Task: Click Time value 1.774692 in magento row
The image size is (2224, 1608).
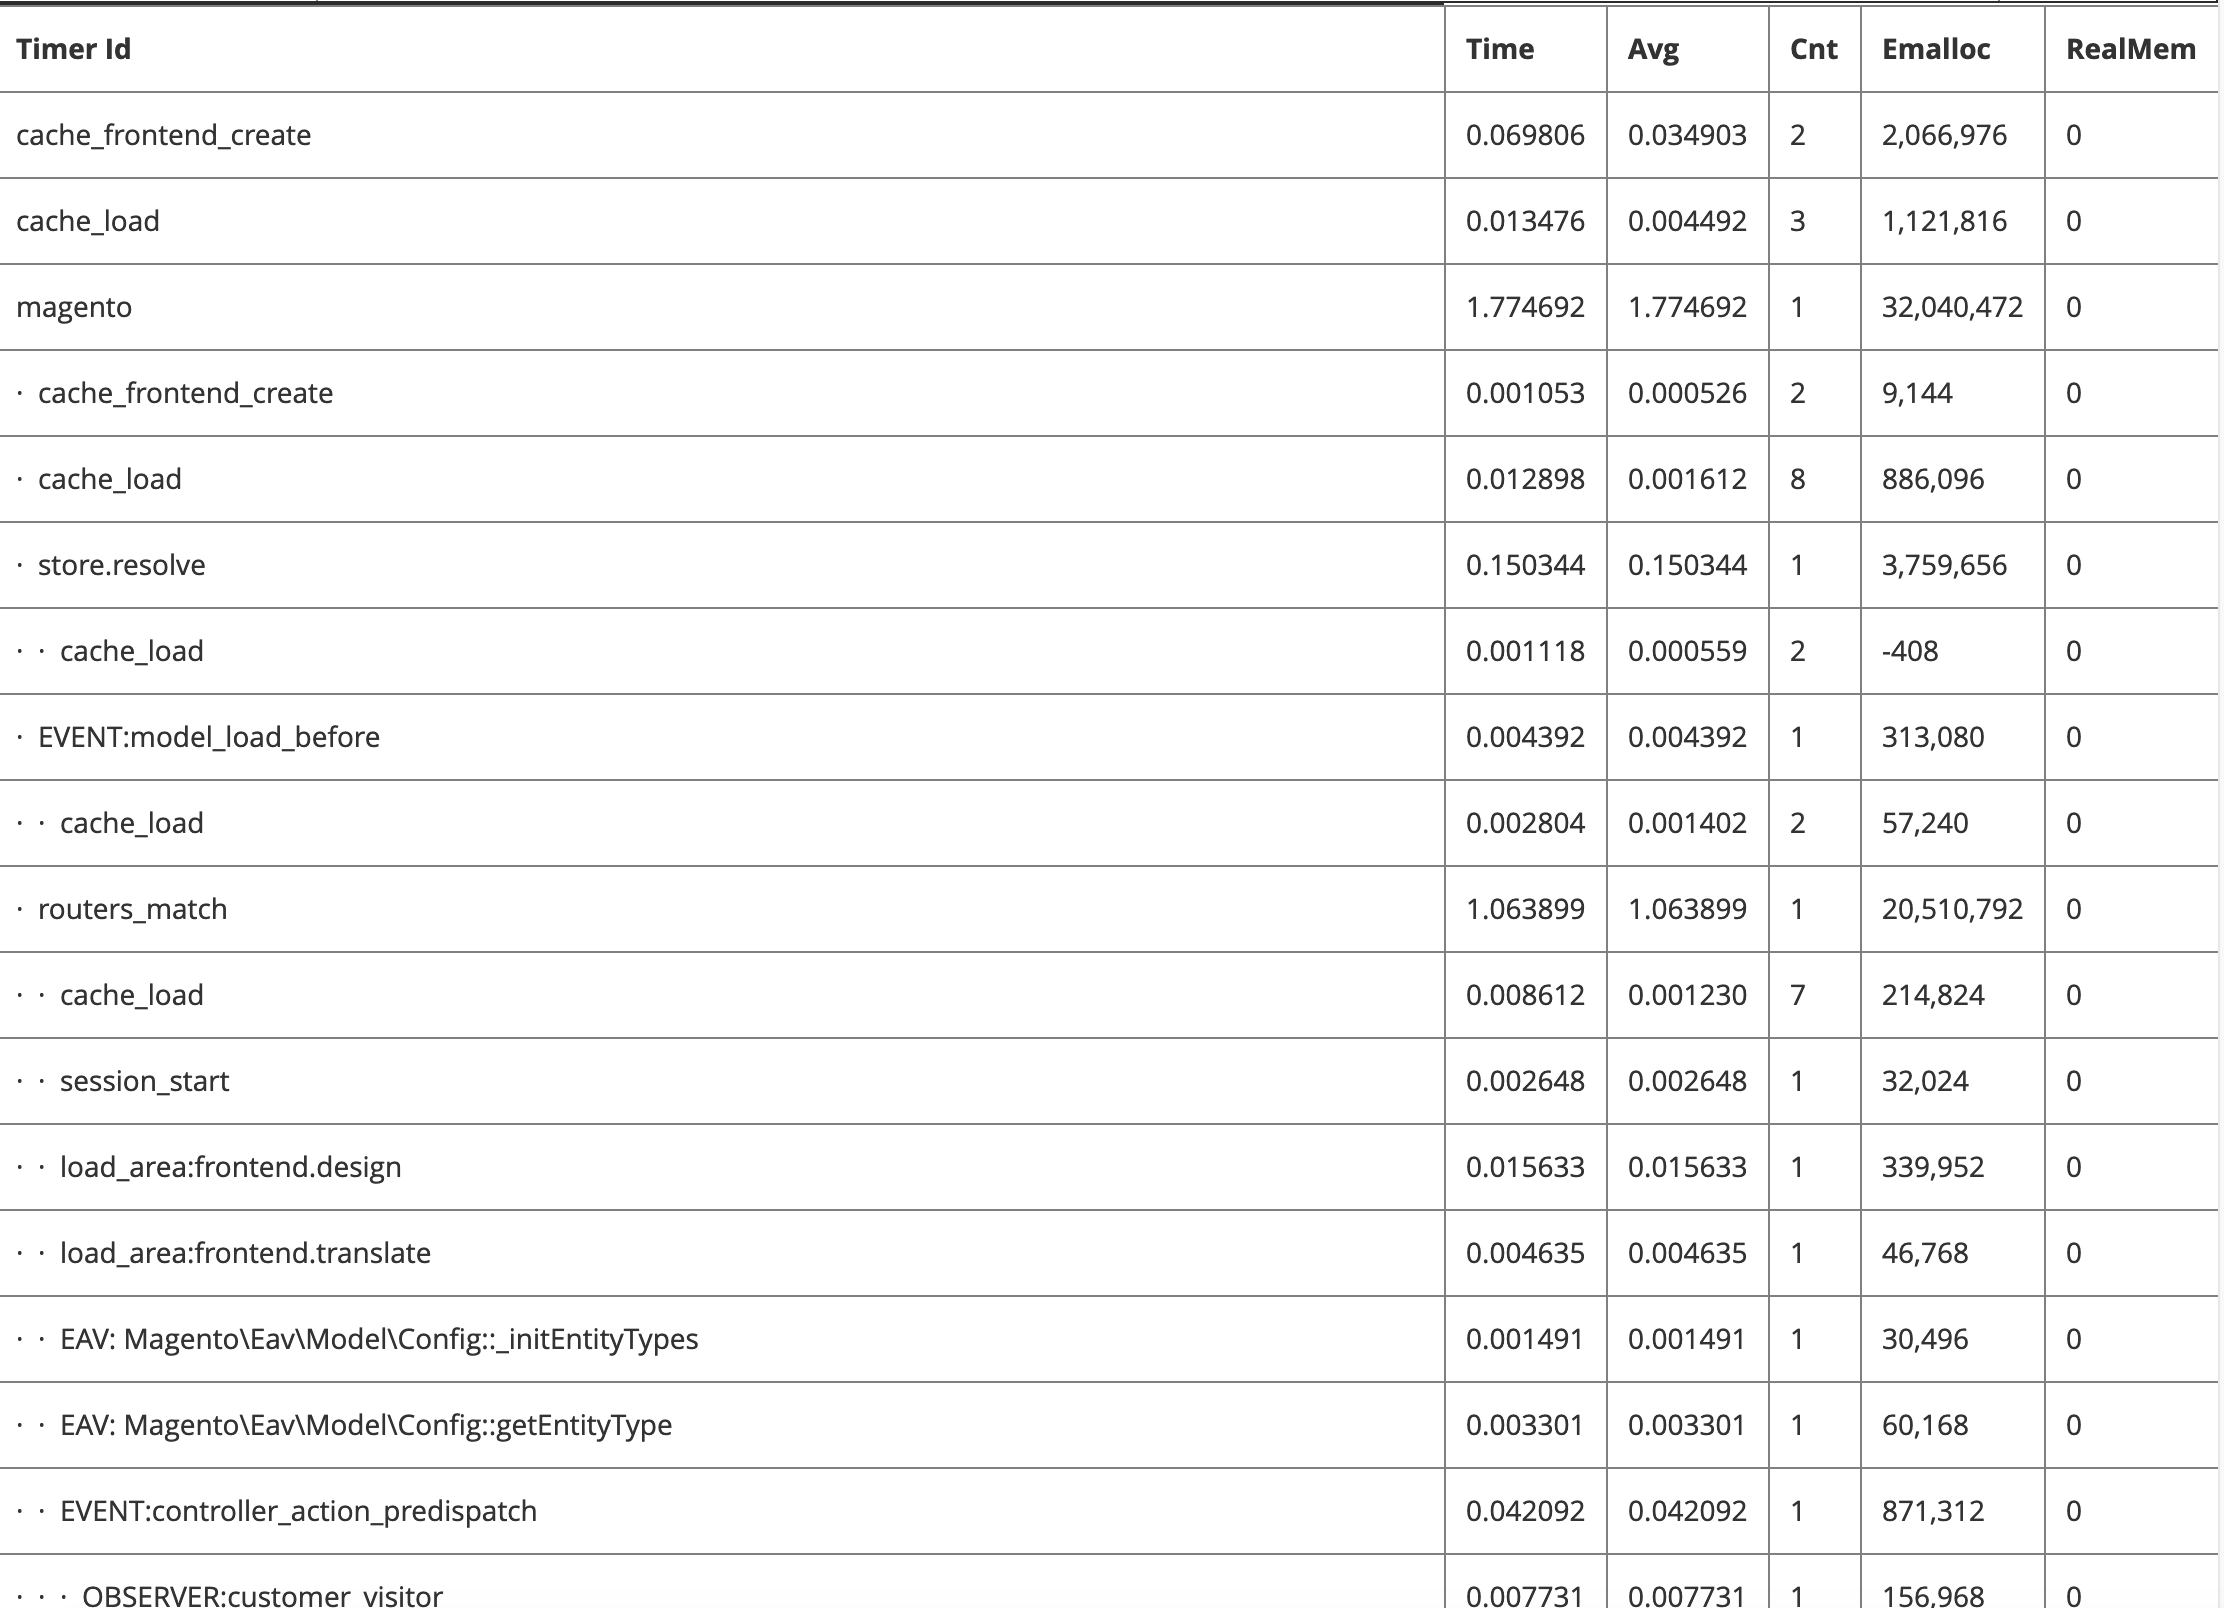Action: [1525, 307]
